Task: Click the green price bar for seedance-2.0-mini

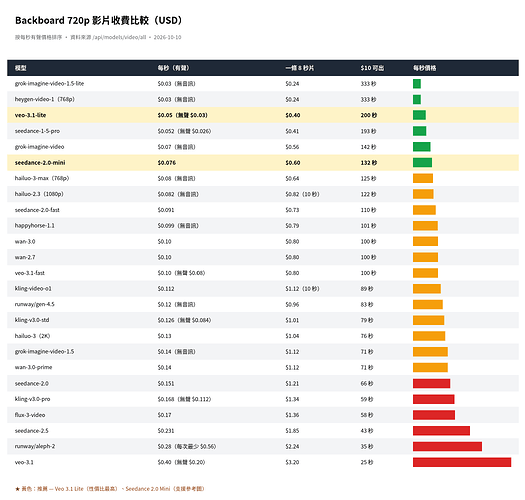Action: point(422,162)
